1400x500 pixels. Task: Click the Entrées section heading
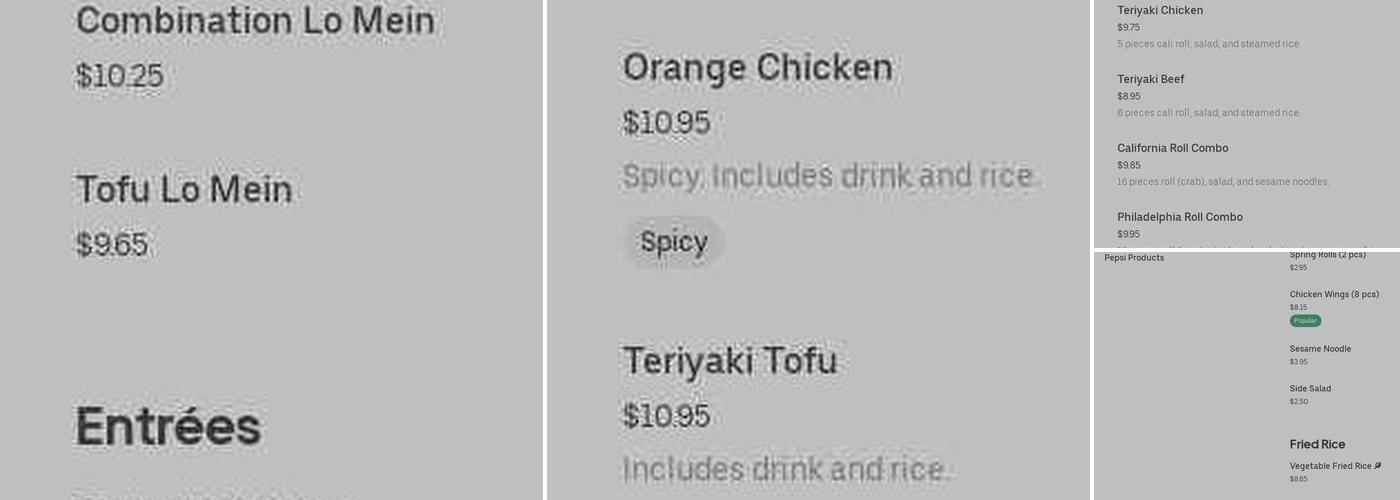168,426
